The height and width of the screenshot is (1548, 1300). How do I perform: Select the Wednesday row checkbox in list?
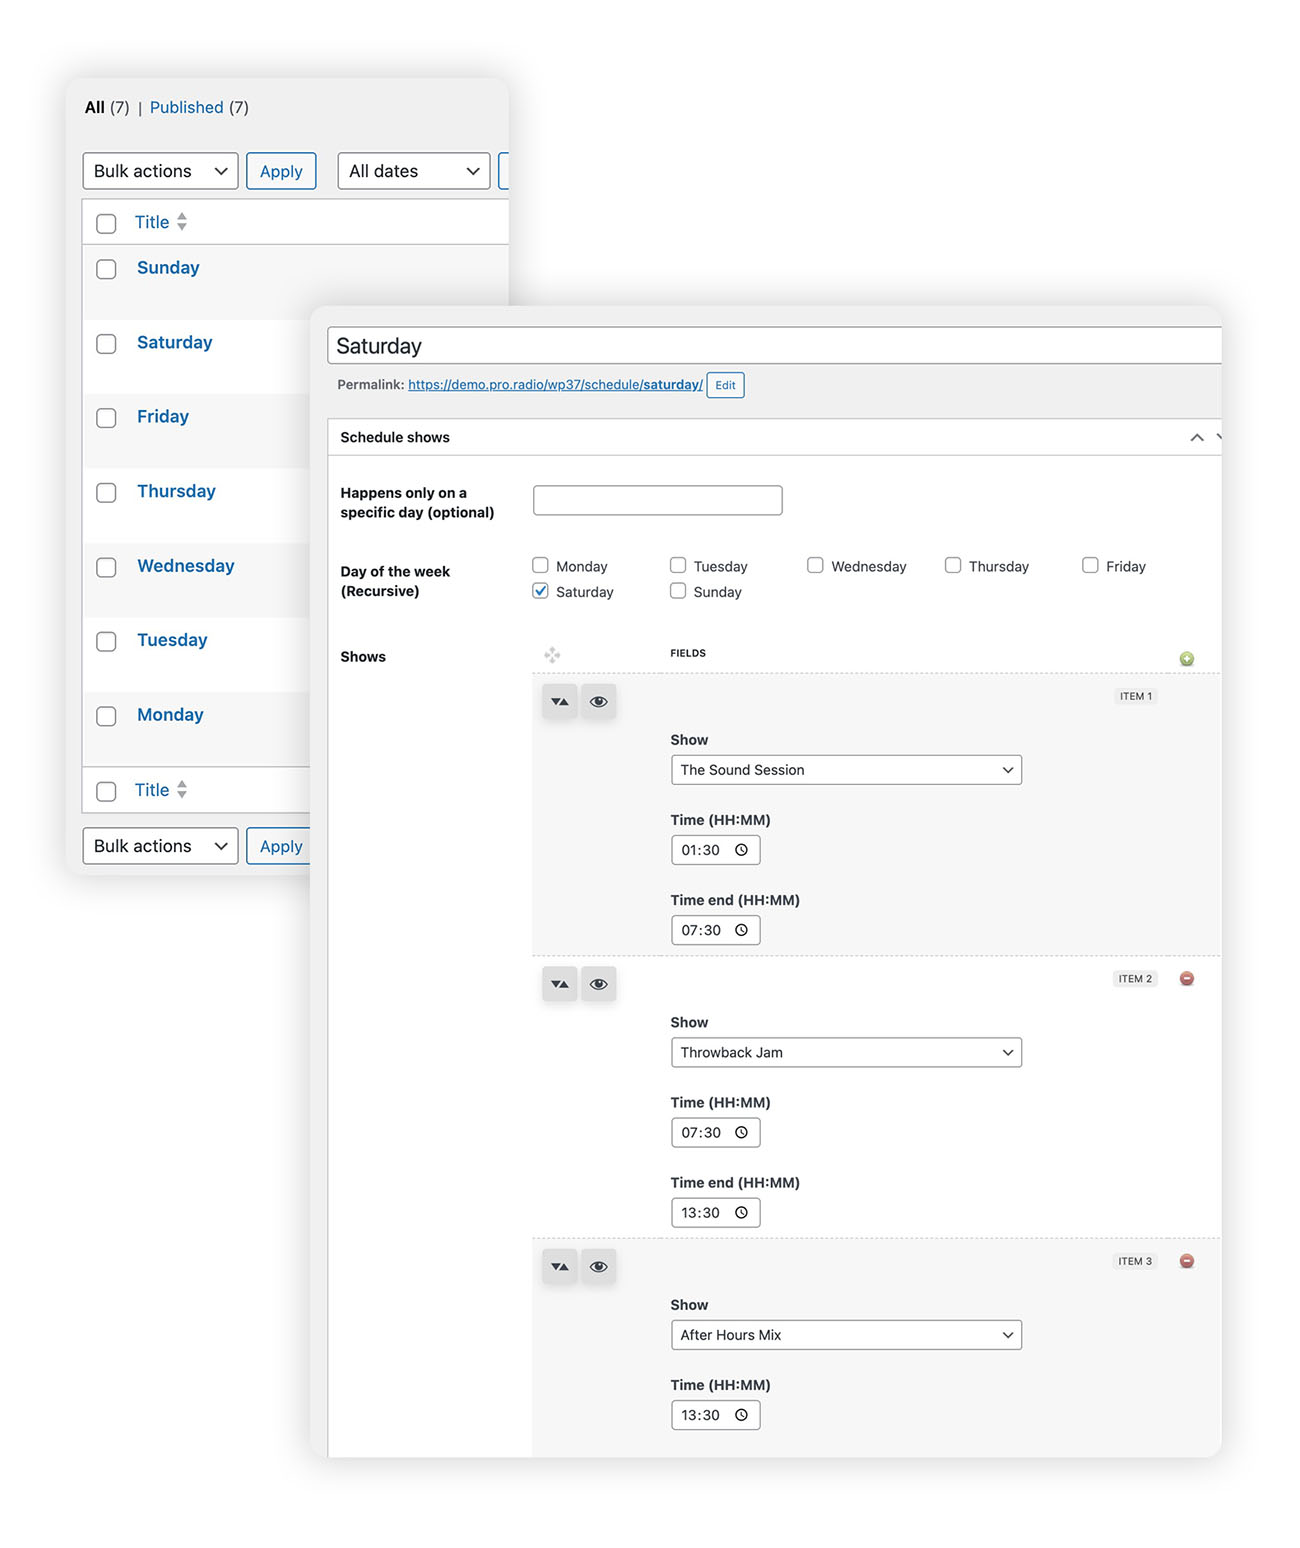(106, 567)
